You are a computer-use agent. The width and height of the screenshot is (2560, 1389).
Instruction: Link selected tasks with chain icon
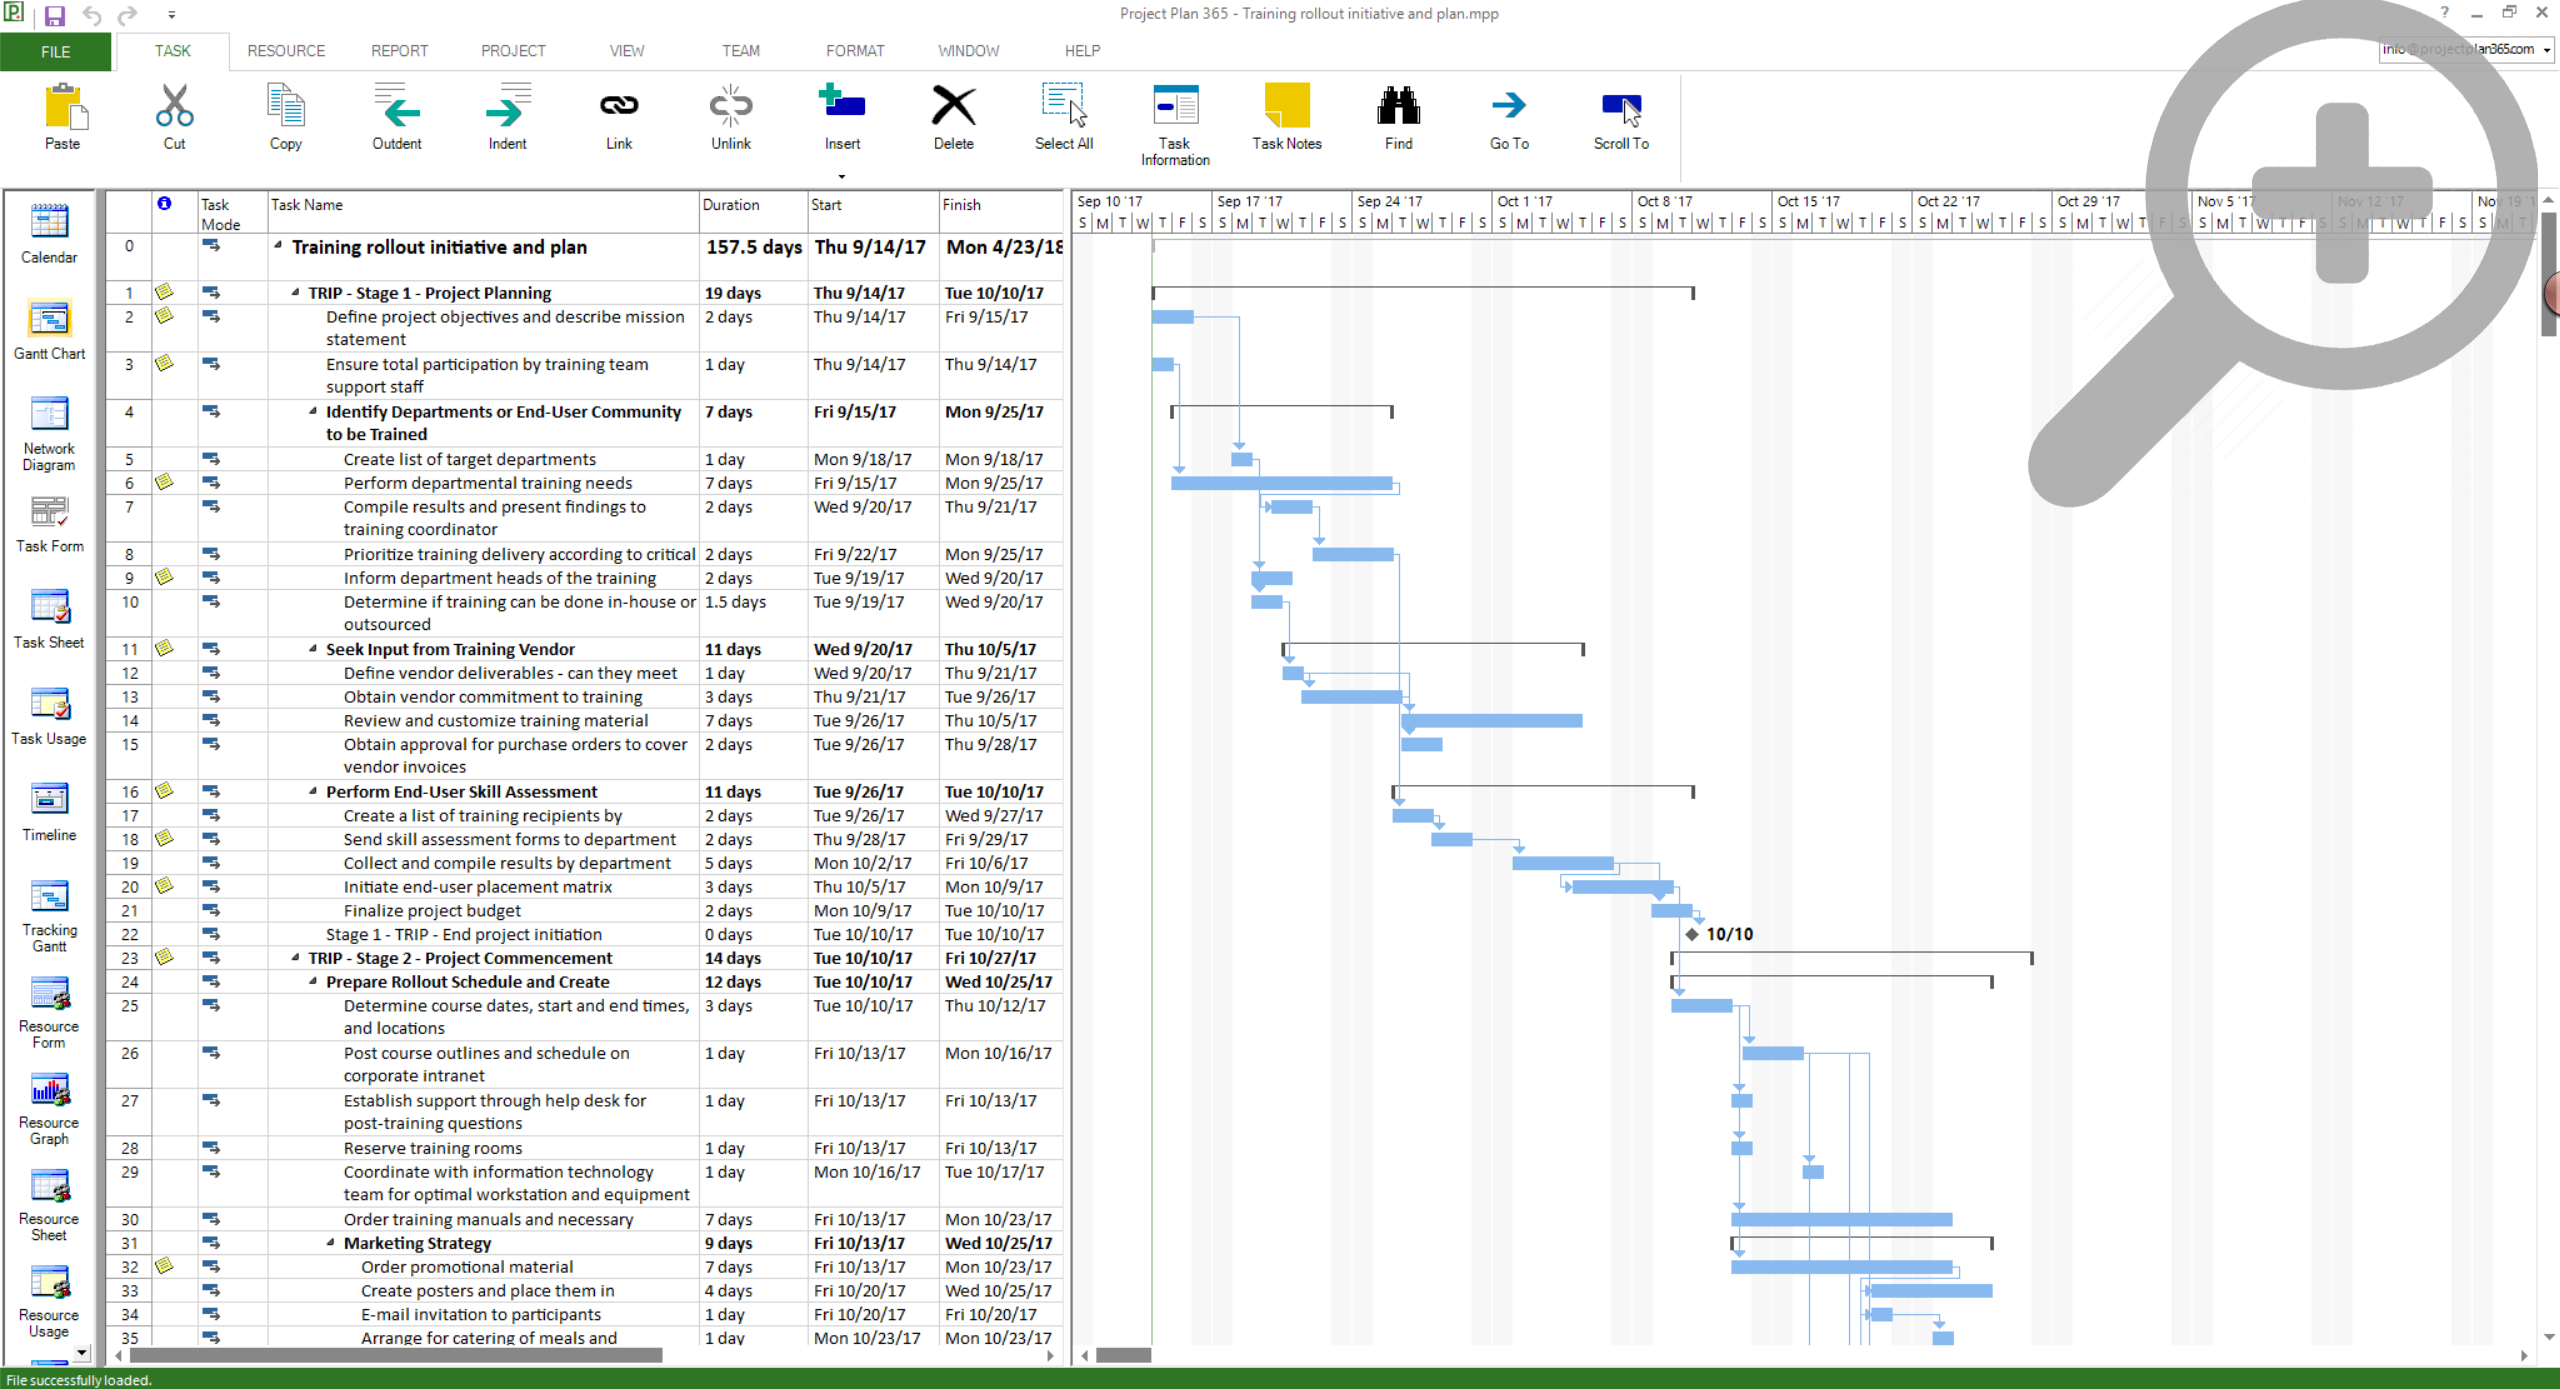pos(619,105)
